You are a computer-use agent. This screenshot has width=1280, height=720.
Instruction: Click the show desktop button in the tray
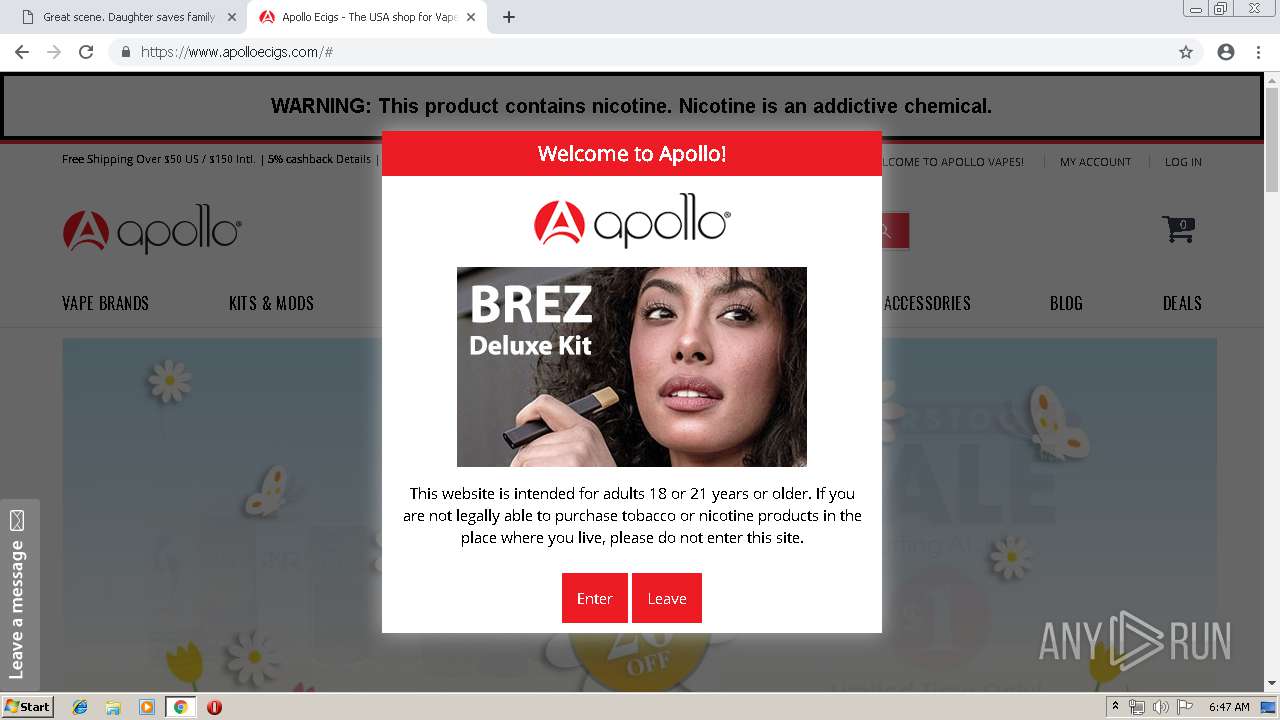point(1268,707)
